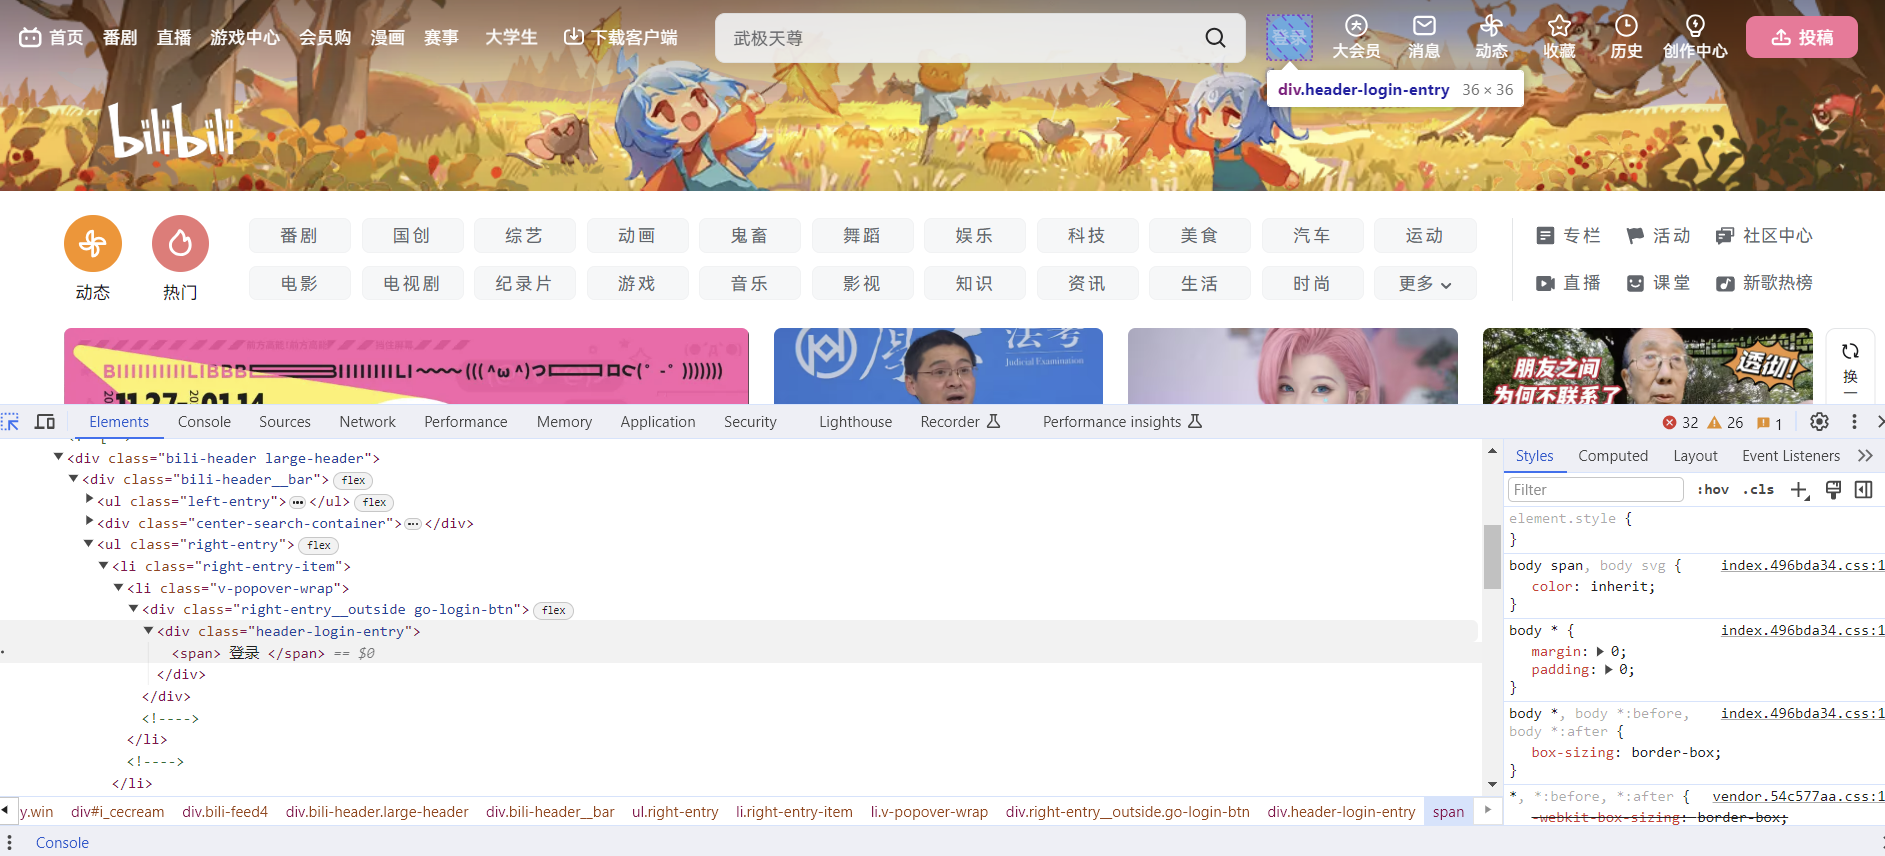Click the red 热门 flame icon
Viewport: 1885px width, 856px height.
(x=180, y=243)
